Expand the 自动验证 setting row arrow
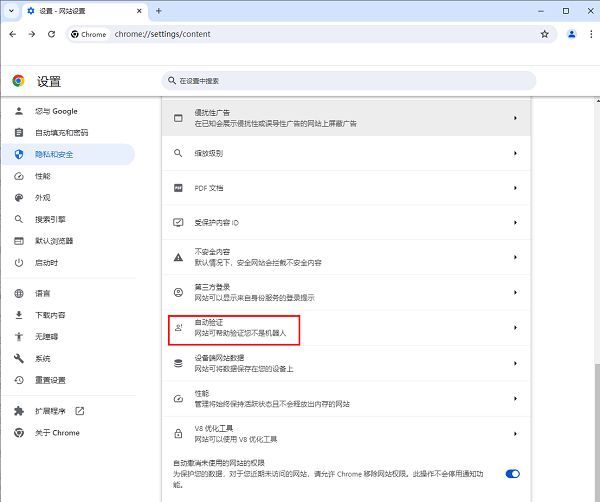Screen dimensions: 600x502 pyautogui.click(x=515, y=327)
